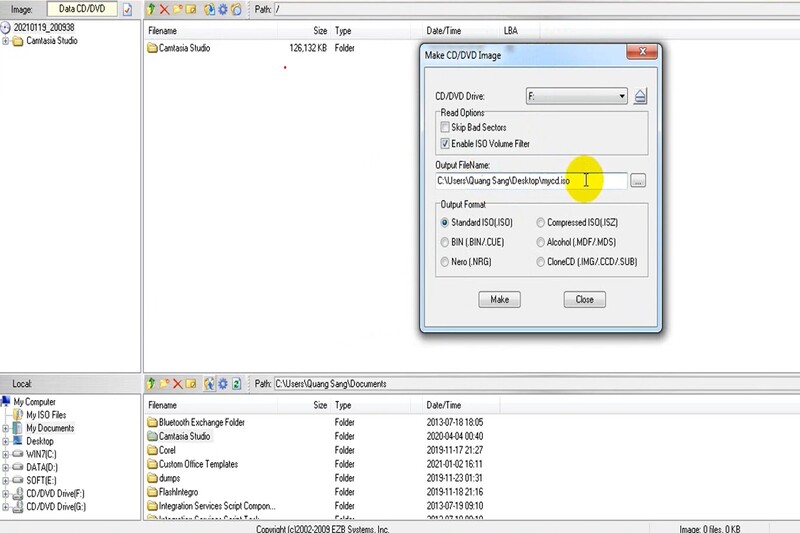
Task: Uncheck Enable ISO Volume Filter
Action: coord(445,144)
